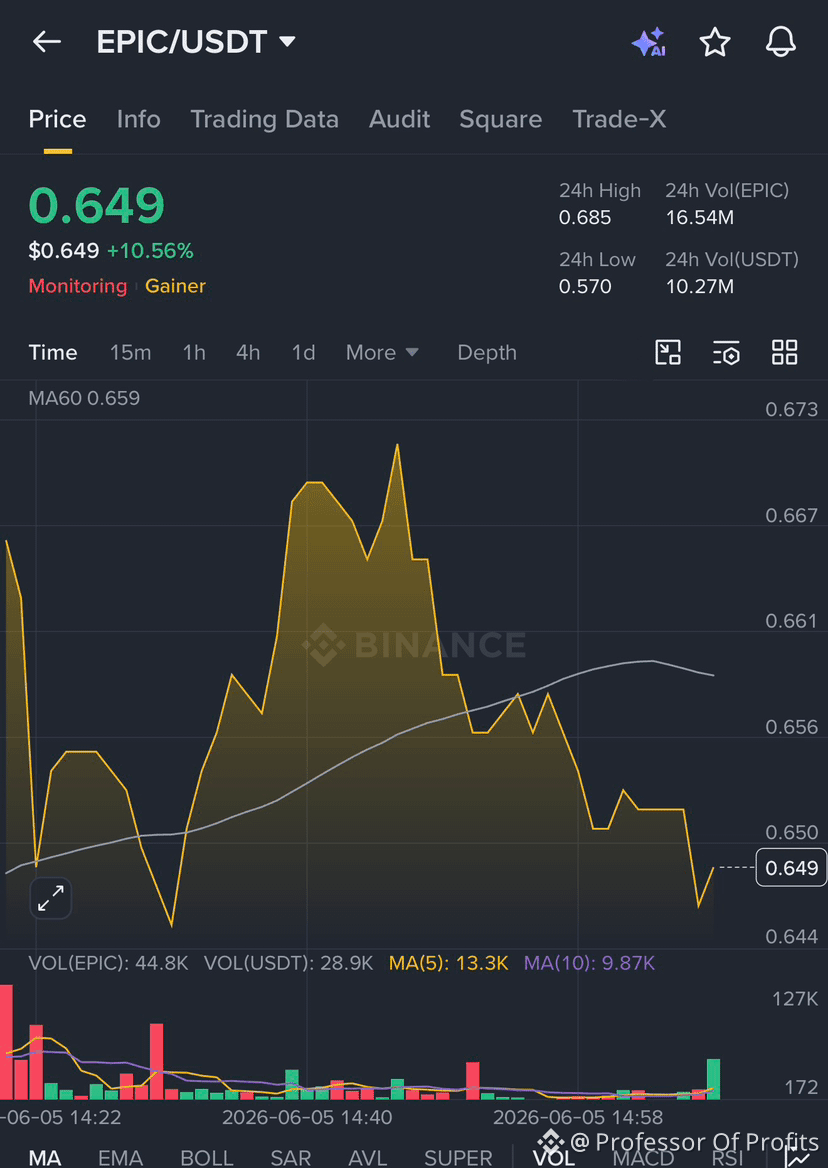
Task: Tap the tallest red volume bar
Action: click(x=6, y=1041)
